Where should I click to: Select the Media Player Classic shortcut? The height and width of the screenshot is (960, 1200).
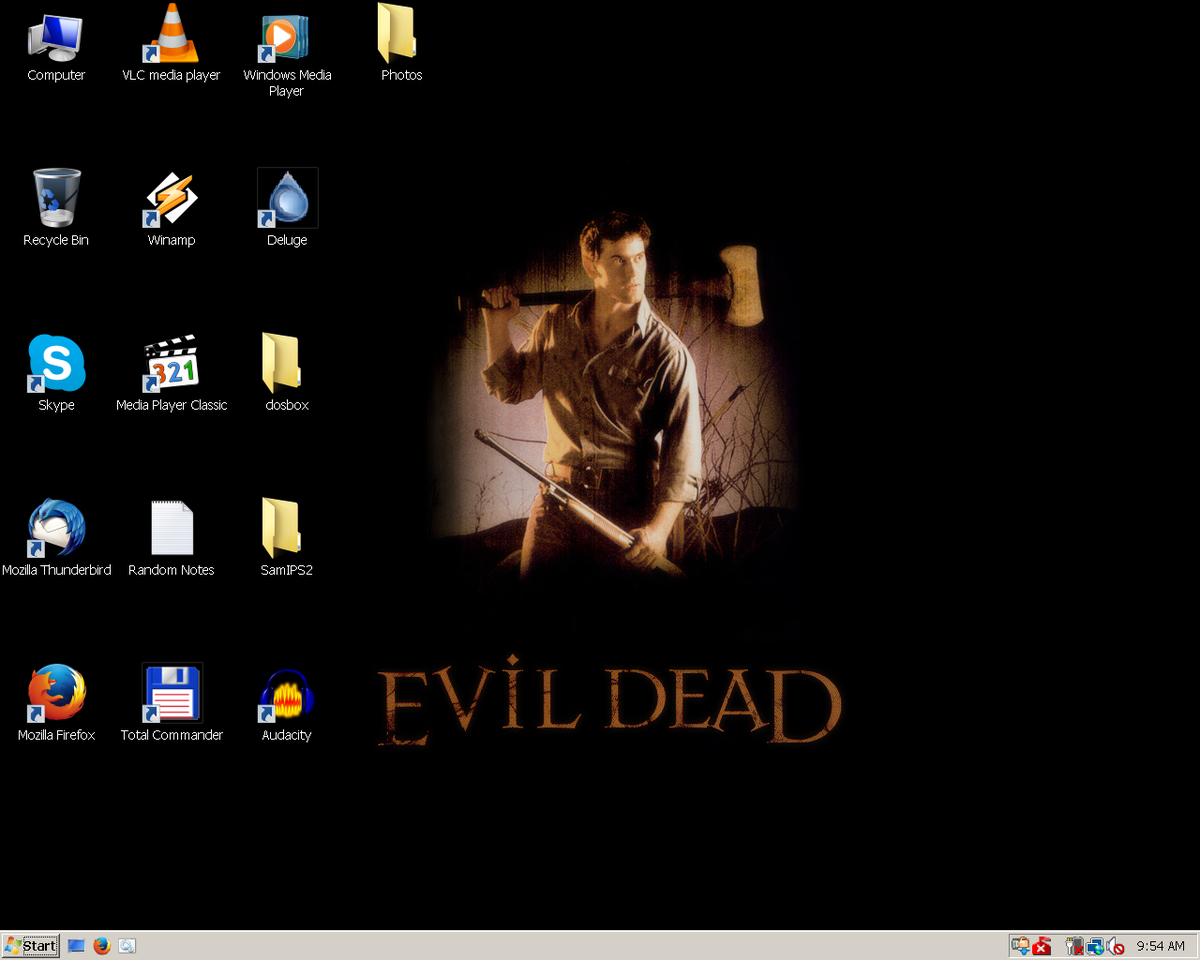[x=171, y=373]
